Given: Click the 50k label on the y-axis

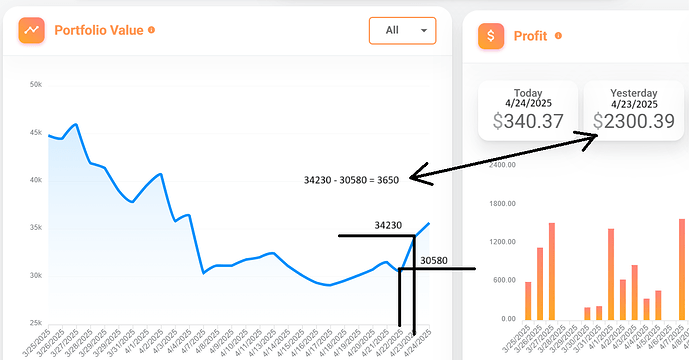Looking at the screenshot, I should [36, 84].
